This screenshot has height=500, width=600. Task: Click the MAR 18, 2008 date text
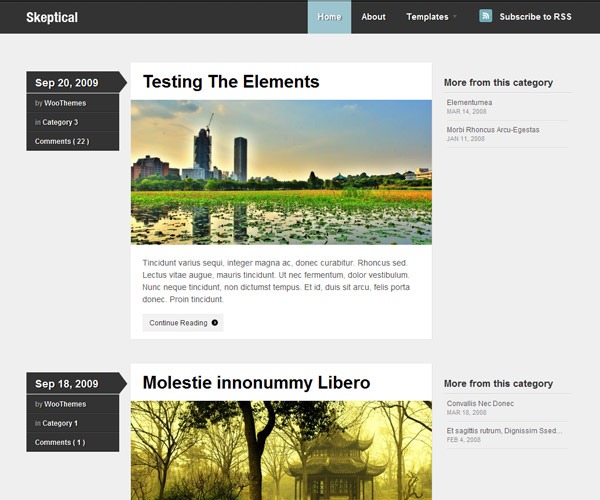466,412
